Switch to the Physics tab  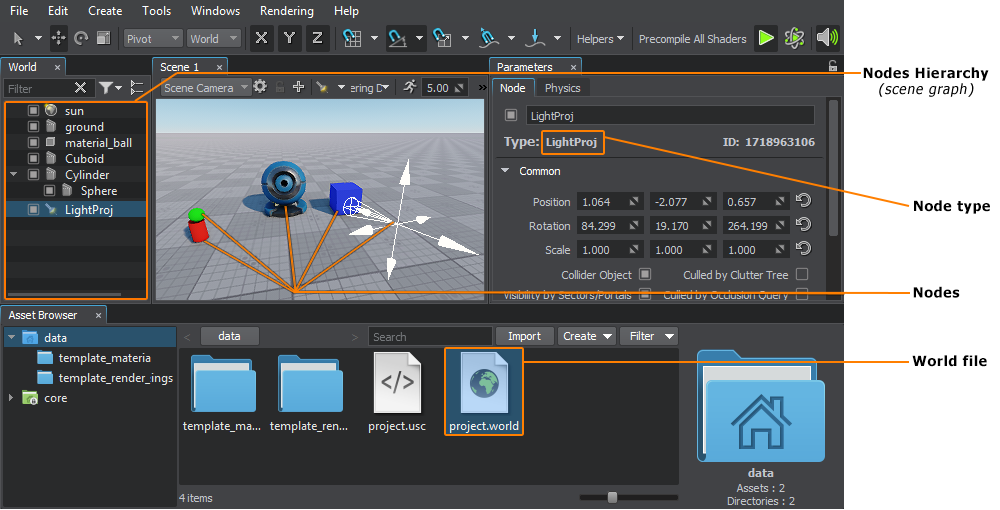562,88
